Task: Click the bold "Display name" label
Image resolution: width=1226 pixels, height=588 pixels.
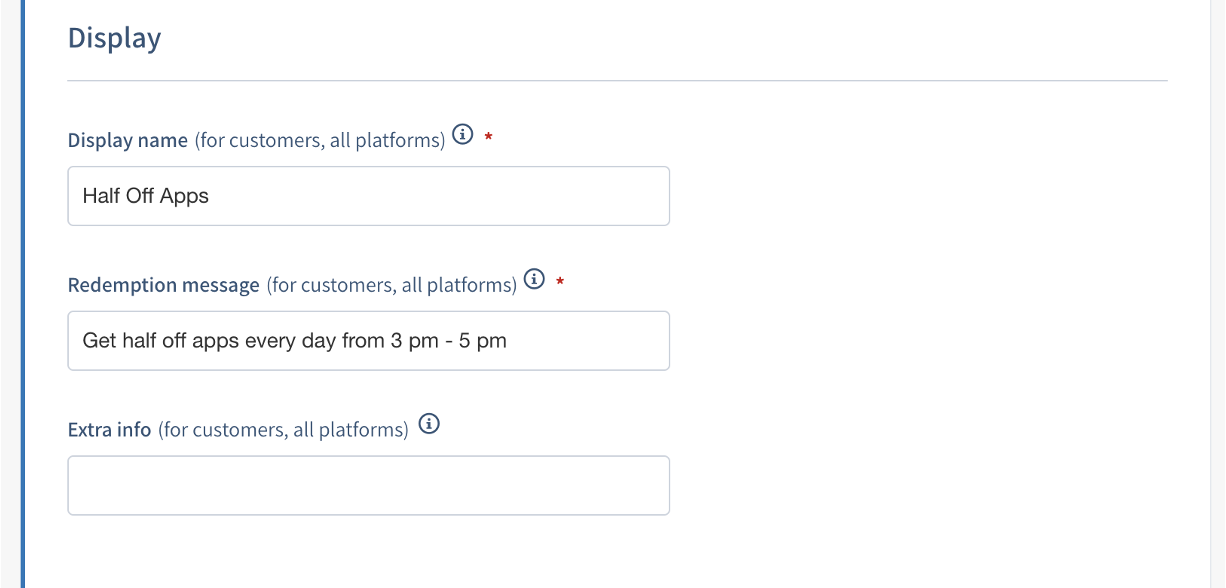Action: tap(127, 140)
